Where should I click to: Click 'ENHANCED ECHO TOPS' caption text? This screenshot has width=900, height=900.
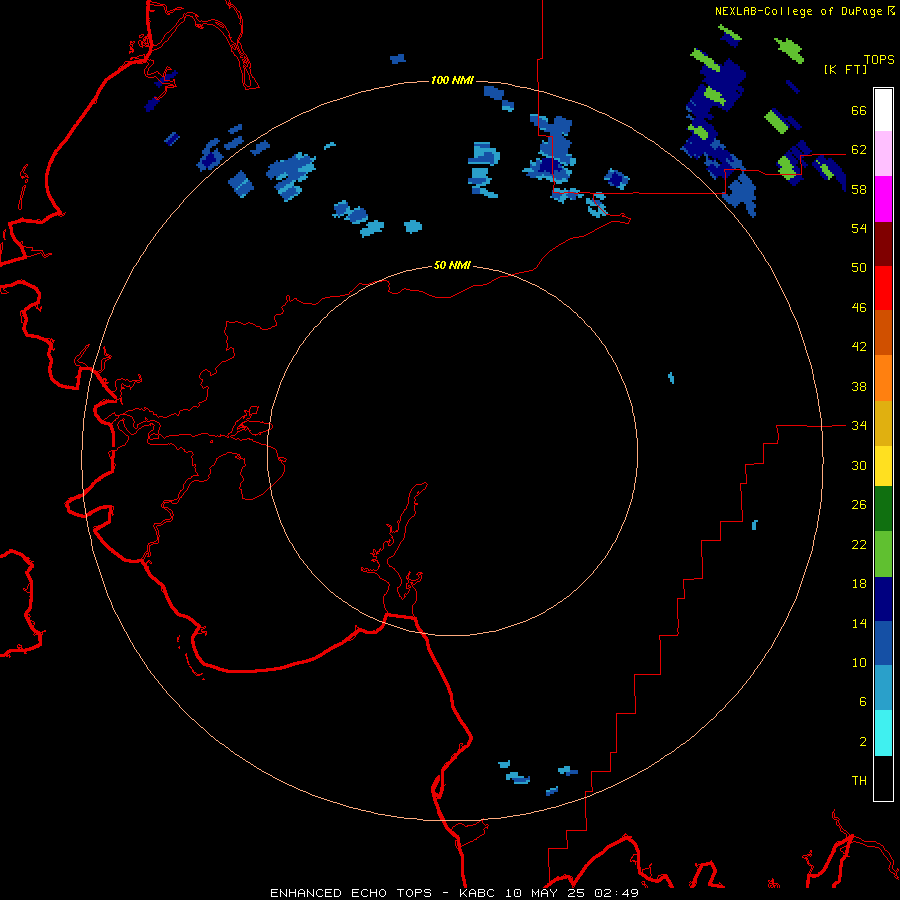[351, 893]
